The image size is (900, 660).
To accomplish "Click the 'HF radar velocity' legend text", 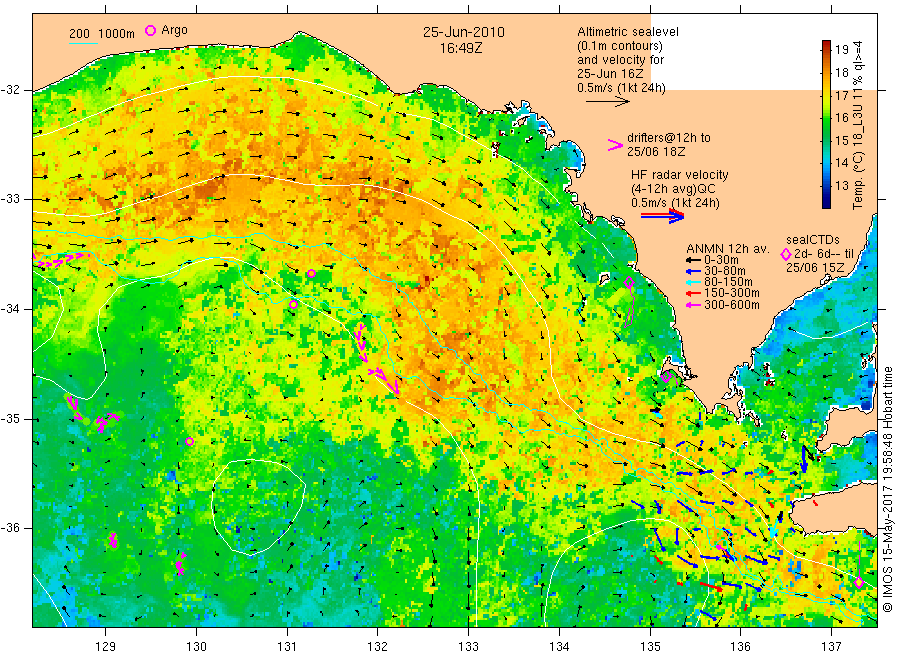I will pos(680,174).
